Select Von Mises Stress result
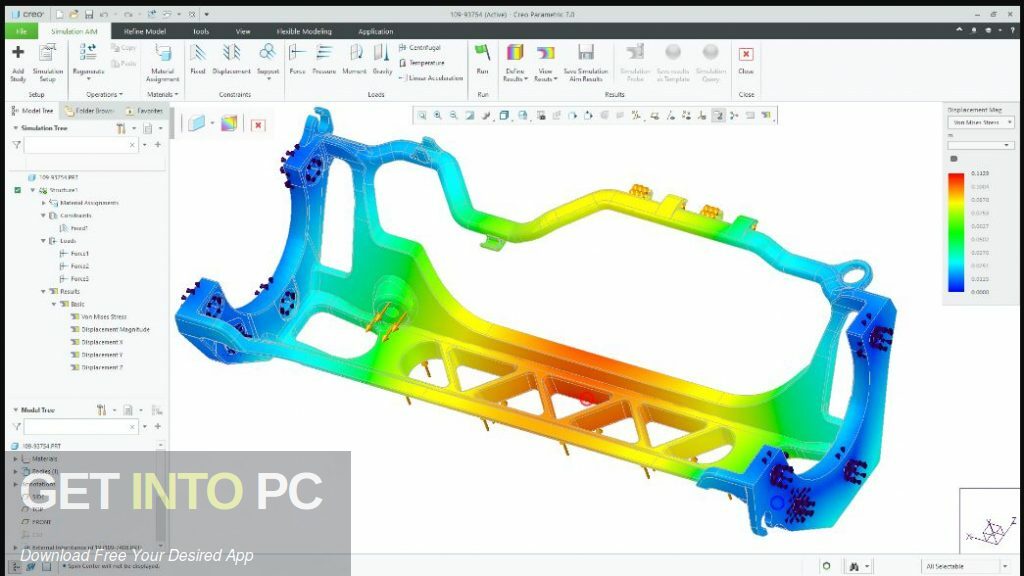This screenshot has width=1024, height=576. [99, 317]
